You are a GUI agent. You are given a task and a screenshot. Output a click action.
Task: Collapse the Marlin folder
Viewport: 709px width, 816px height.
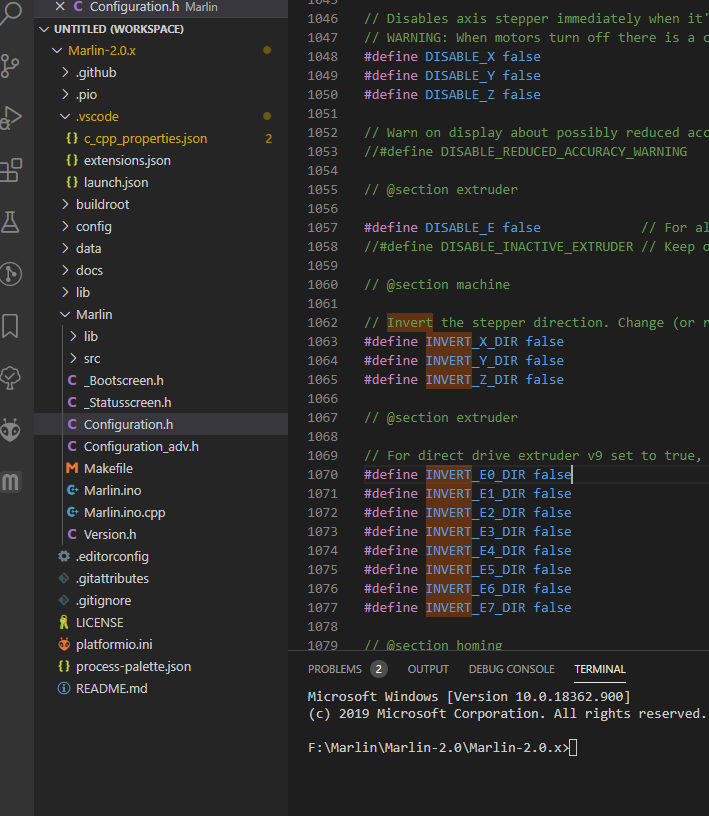(x=65, y=314)
